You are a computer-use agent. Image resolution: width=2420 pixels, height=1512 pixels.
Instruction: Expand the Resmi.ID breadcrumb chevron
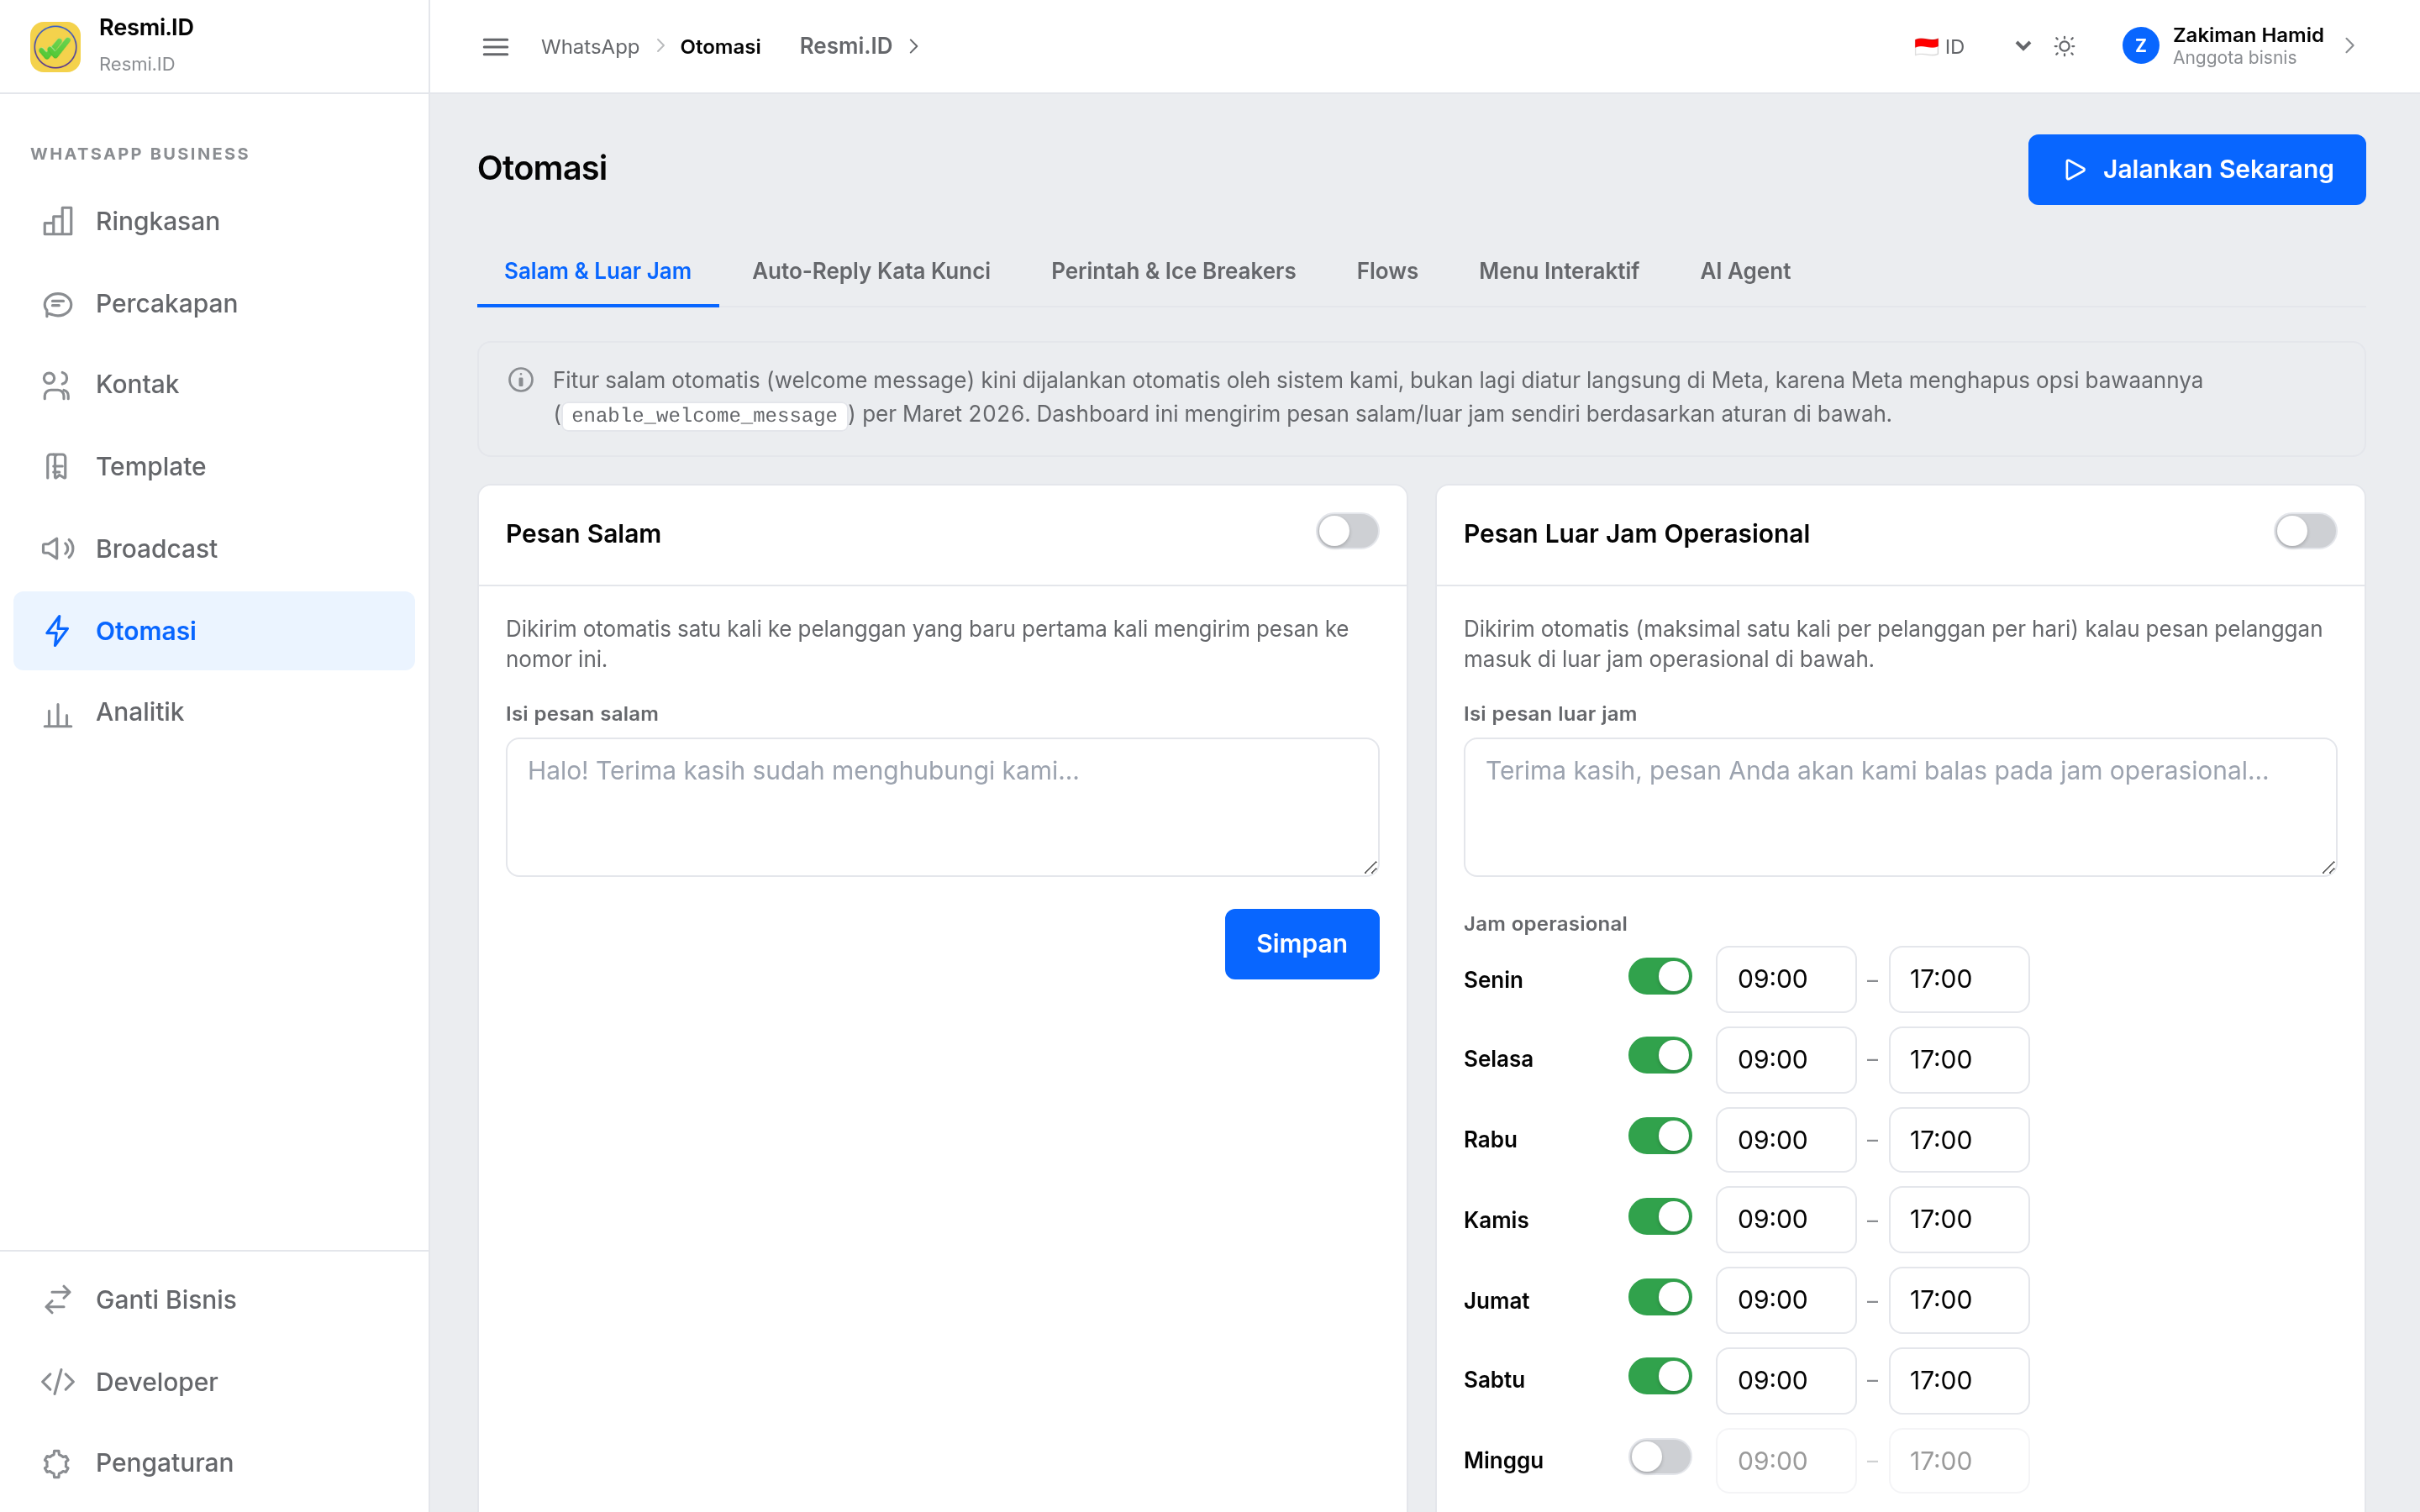tap(913, 47)
